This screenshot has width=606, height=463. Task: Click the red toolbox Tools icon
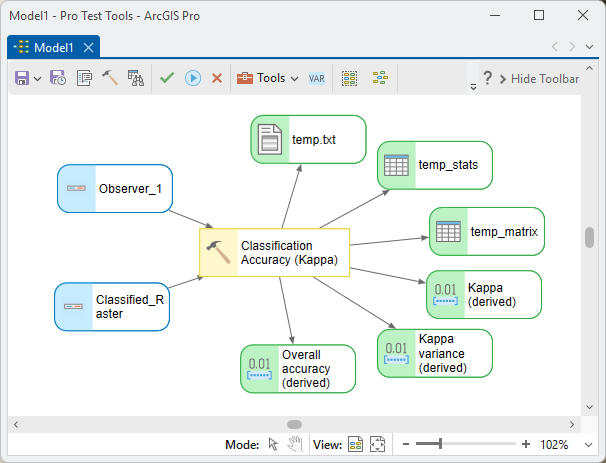[x=245, y=78]
